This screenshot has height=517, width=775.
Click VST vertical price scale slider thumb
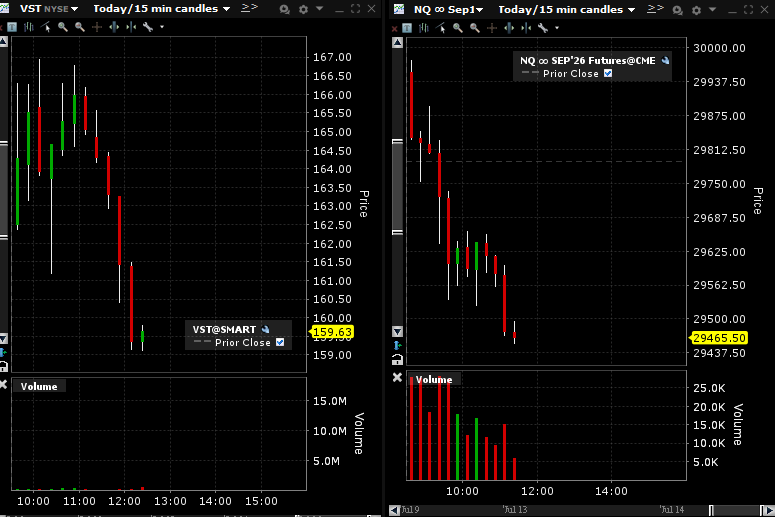(x=3, y=190)
